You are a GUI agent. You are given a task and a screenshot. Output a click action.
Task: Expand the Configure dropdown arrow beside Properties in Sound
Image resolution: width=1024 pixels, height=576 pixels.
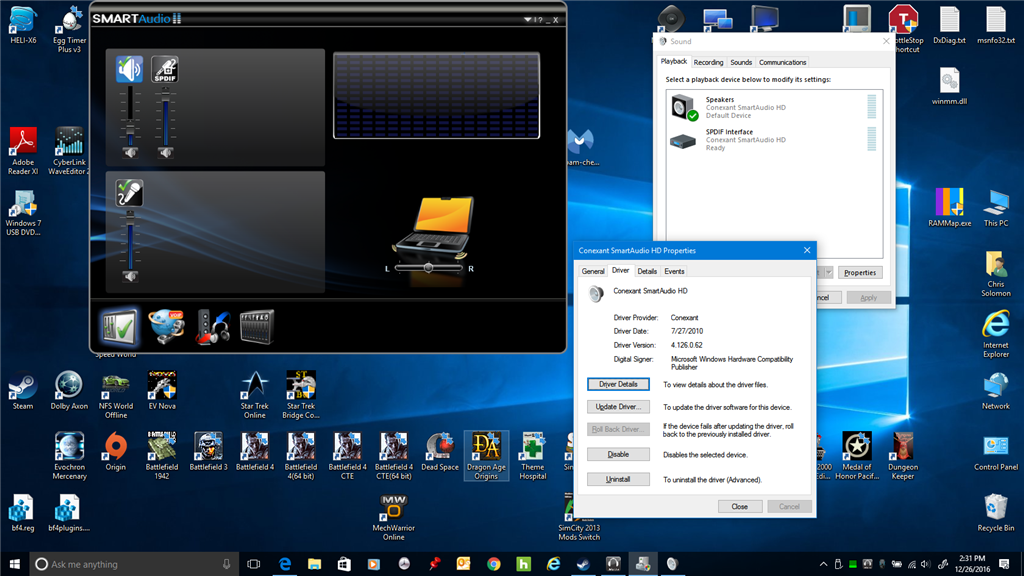coord(828,272)
